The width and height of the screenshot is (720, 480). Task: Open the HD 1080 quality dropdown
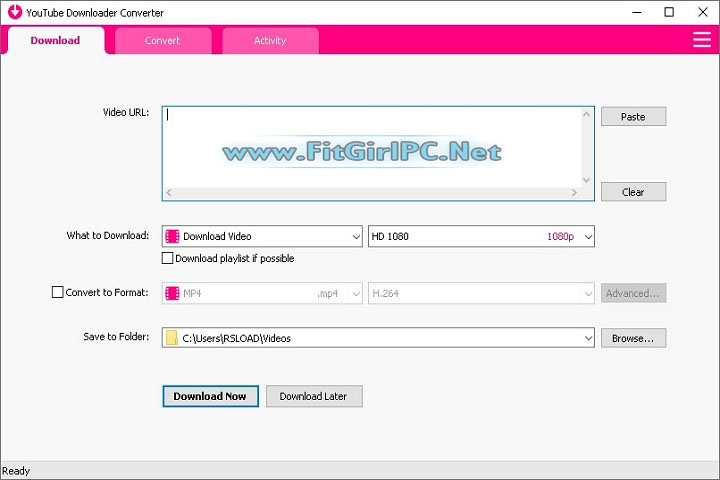coord(588,237)
